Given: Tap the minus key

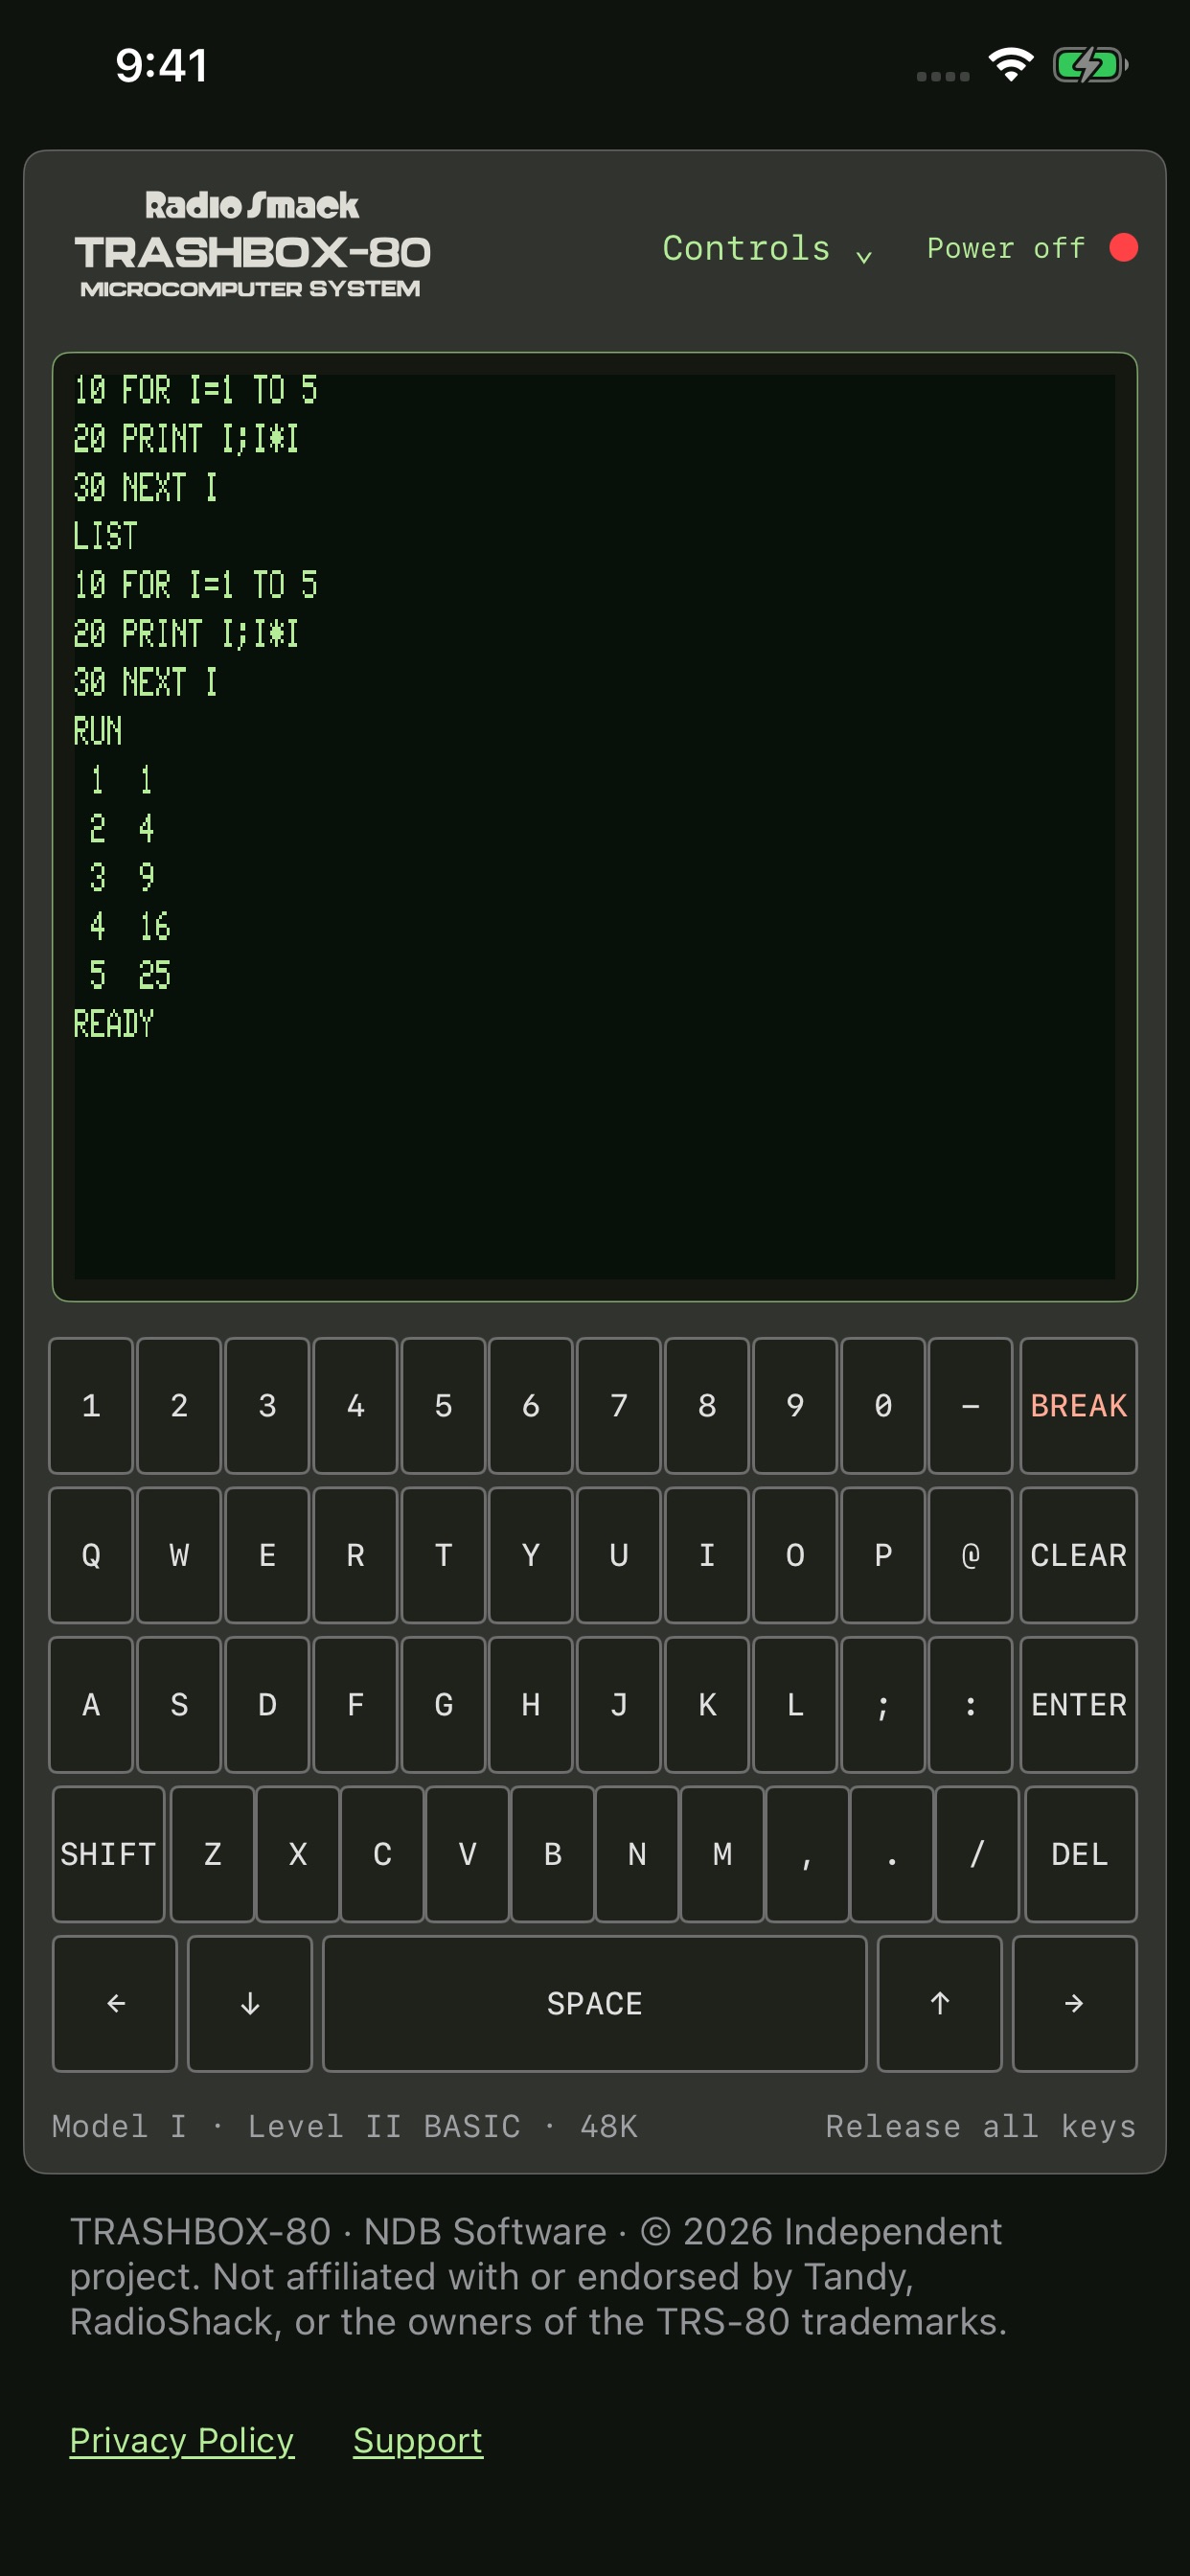Looking at the screenshot, I should coord(970,1405).
